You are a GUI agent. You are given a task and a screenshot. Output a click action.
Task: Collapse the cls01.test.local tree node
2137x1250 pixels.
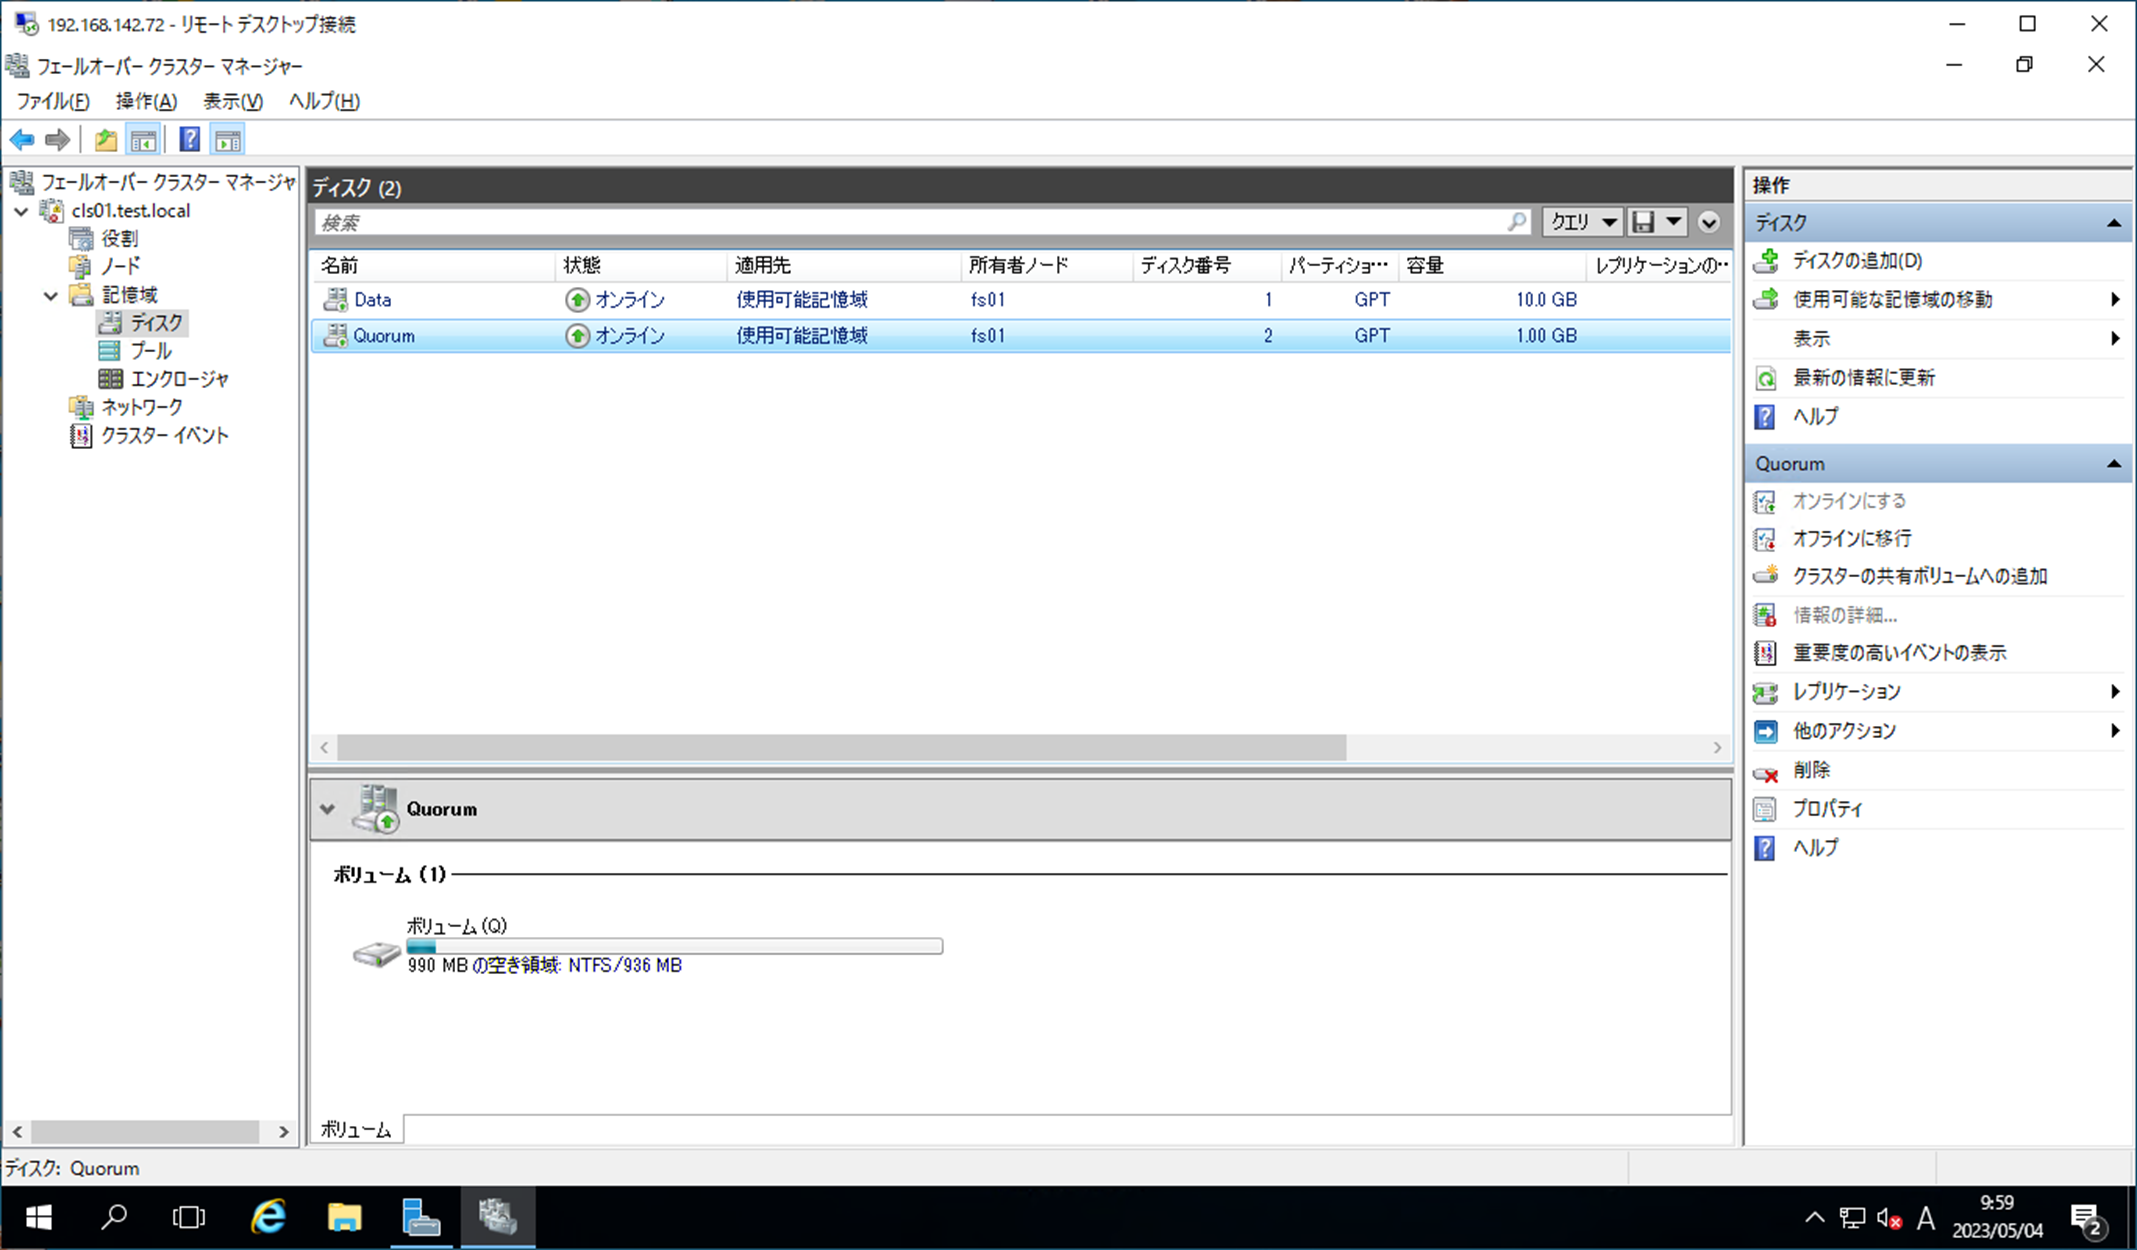[x=21, y=211]
